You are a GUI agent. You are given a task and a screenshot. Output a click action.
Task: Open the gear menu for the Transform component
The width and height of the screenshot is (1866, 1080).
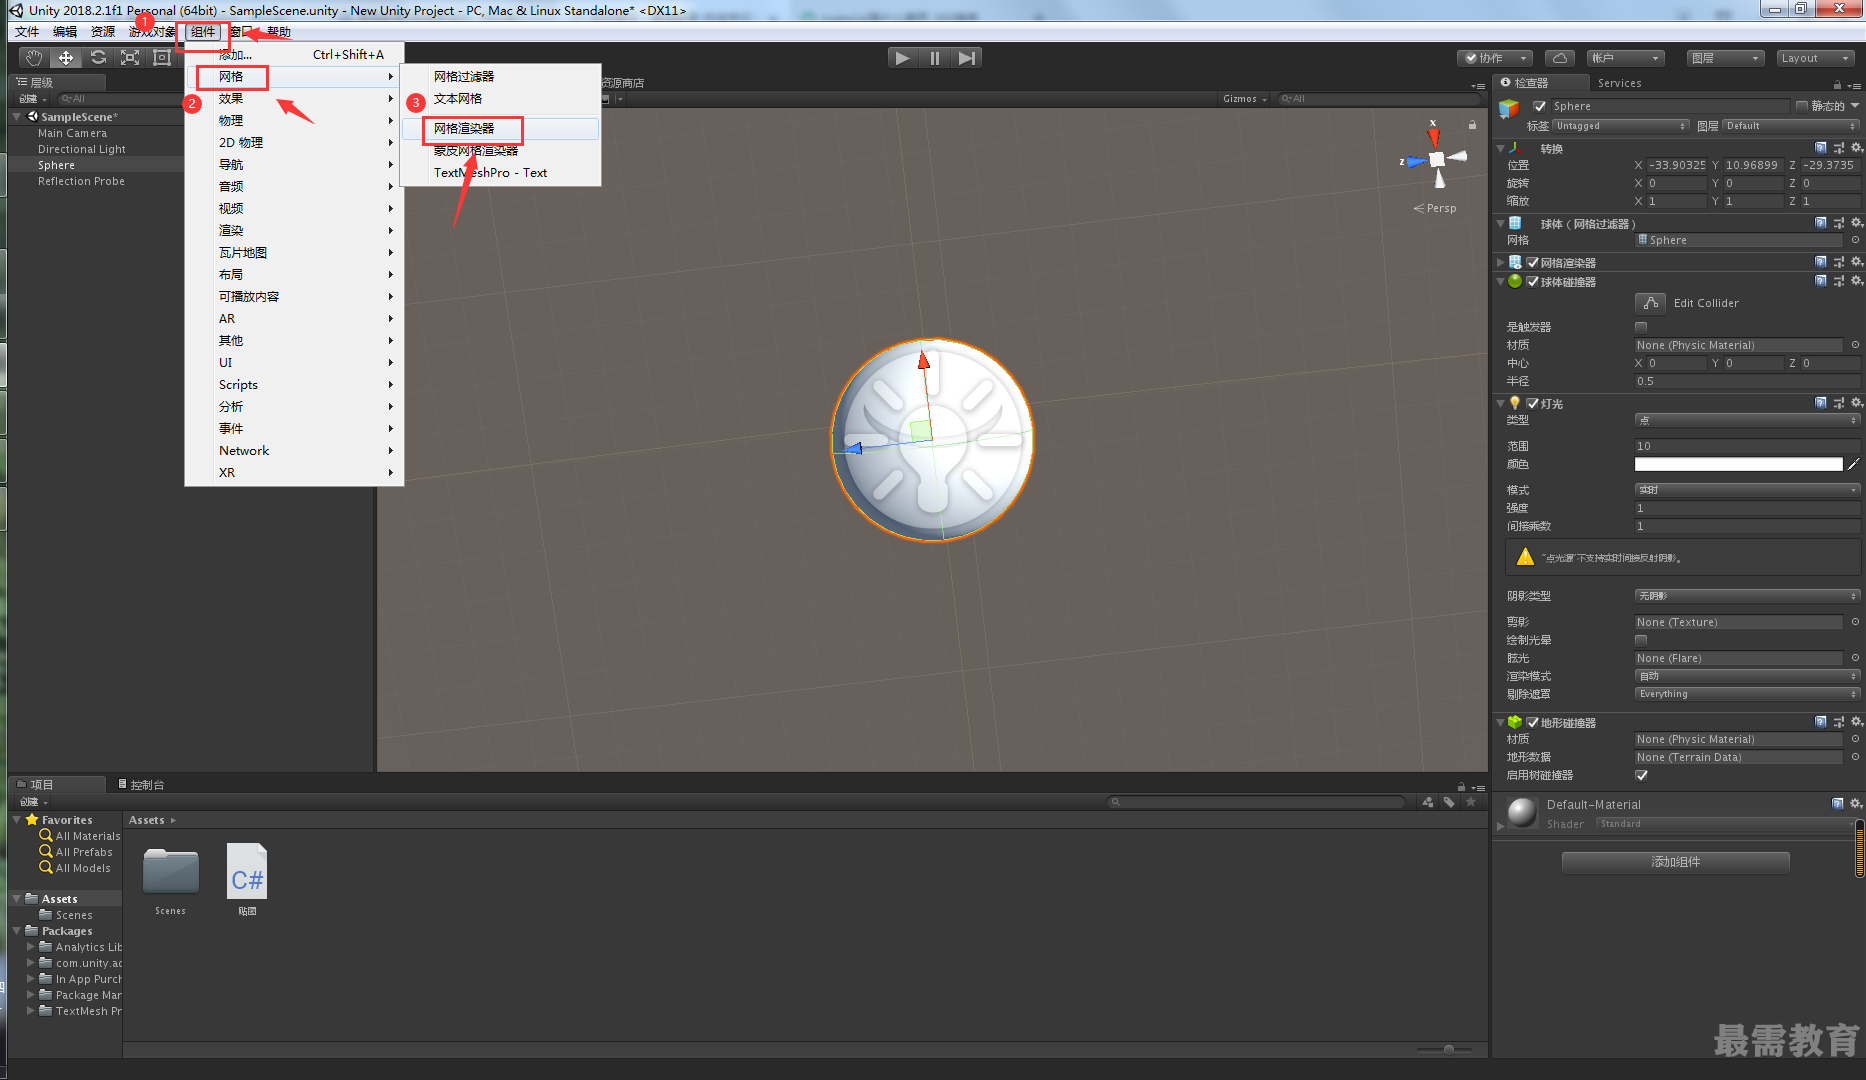1856,148
